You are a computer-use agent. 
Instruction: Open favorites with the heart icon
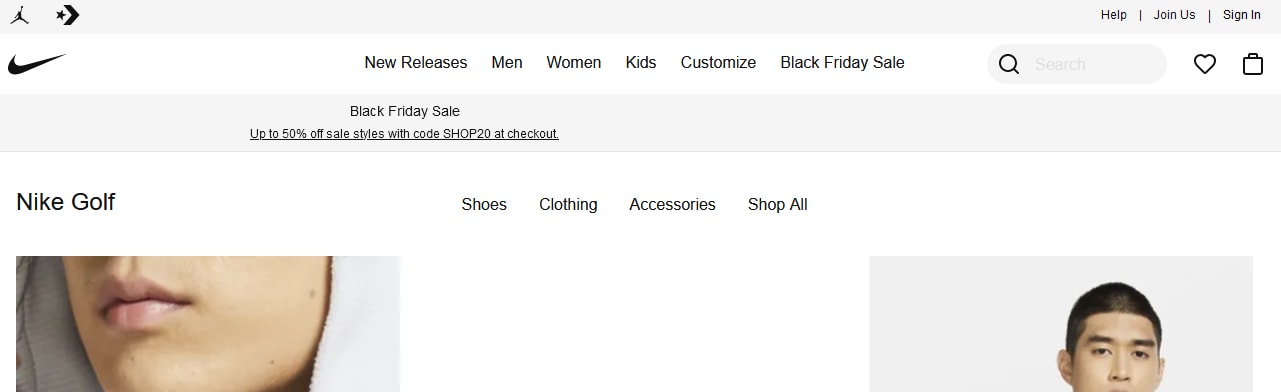click(x=1205, y=64)
